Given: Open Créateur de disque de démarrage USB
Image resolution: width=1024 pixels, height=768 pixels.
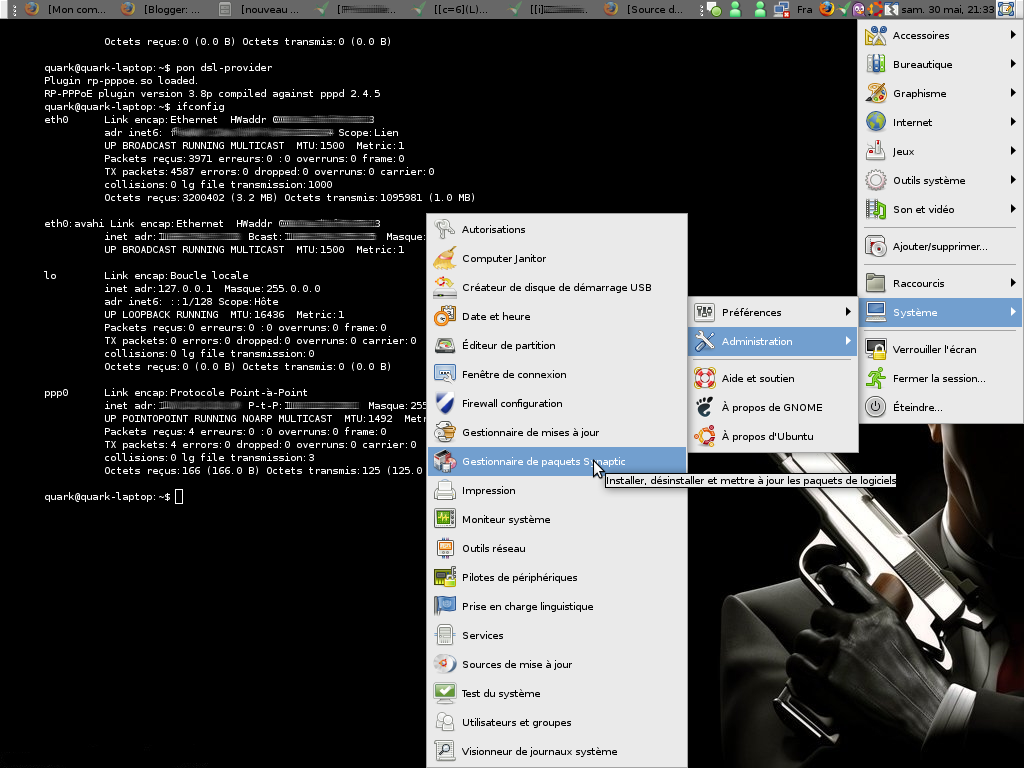Looking at the screenshot, I should click(557, 287).
